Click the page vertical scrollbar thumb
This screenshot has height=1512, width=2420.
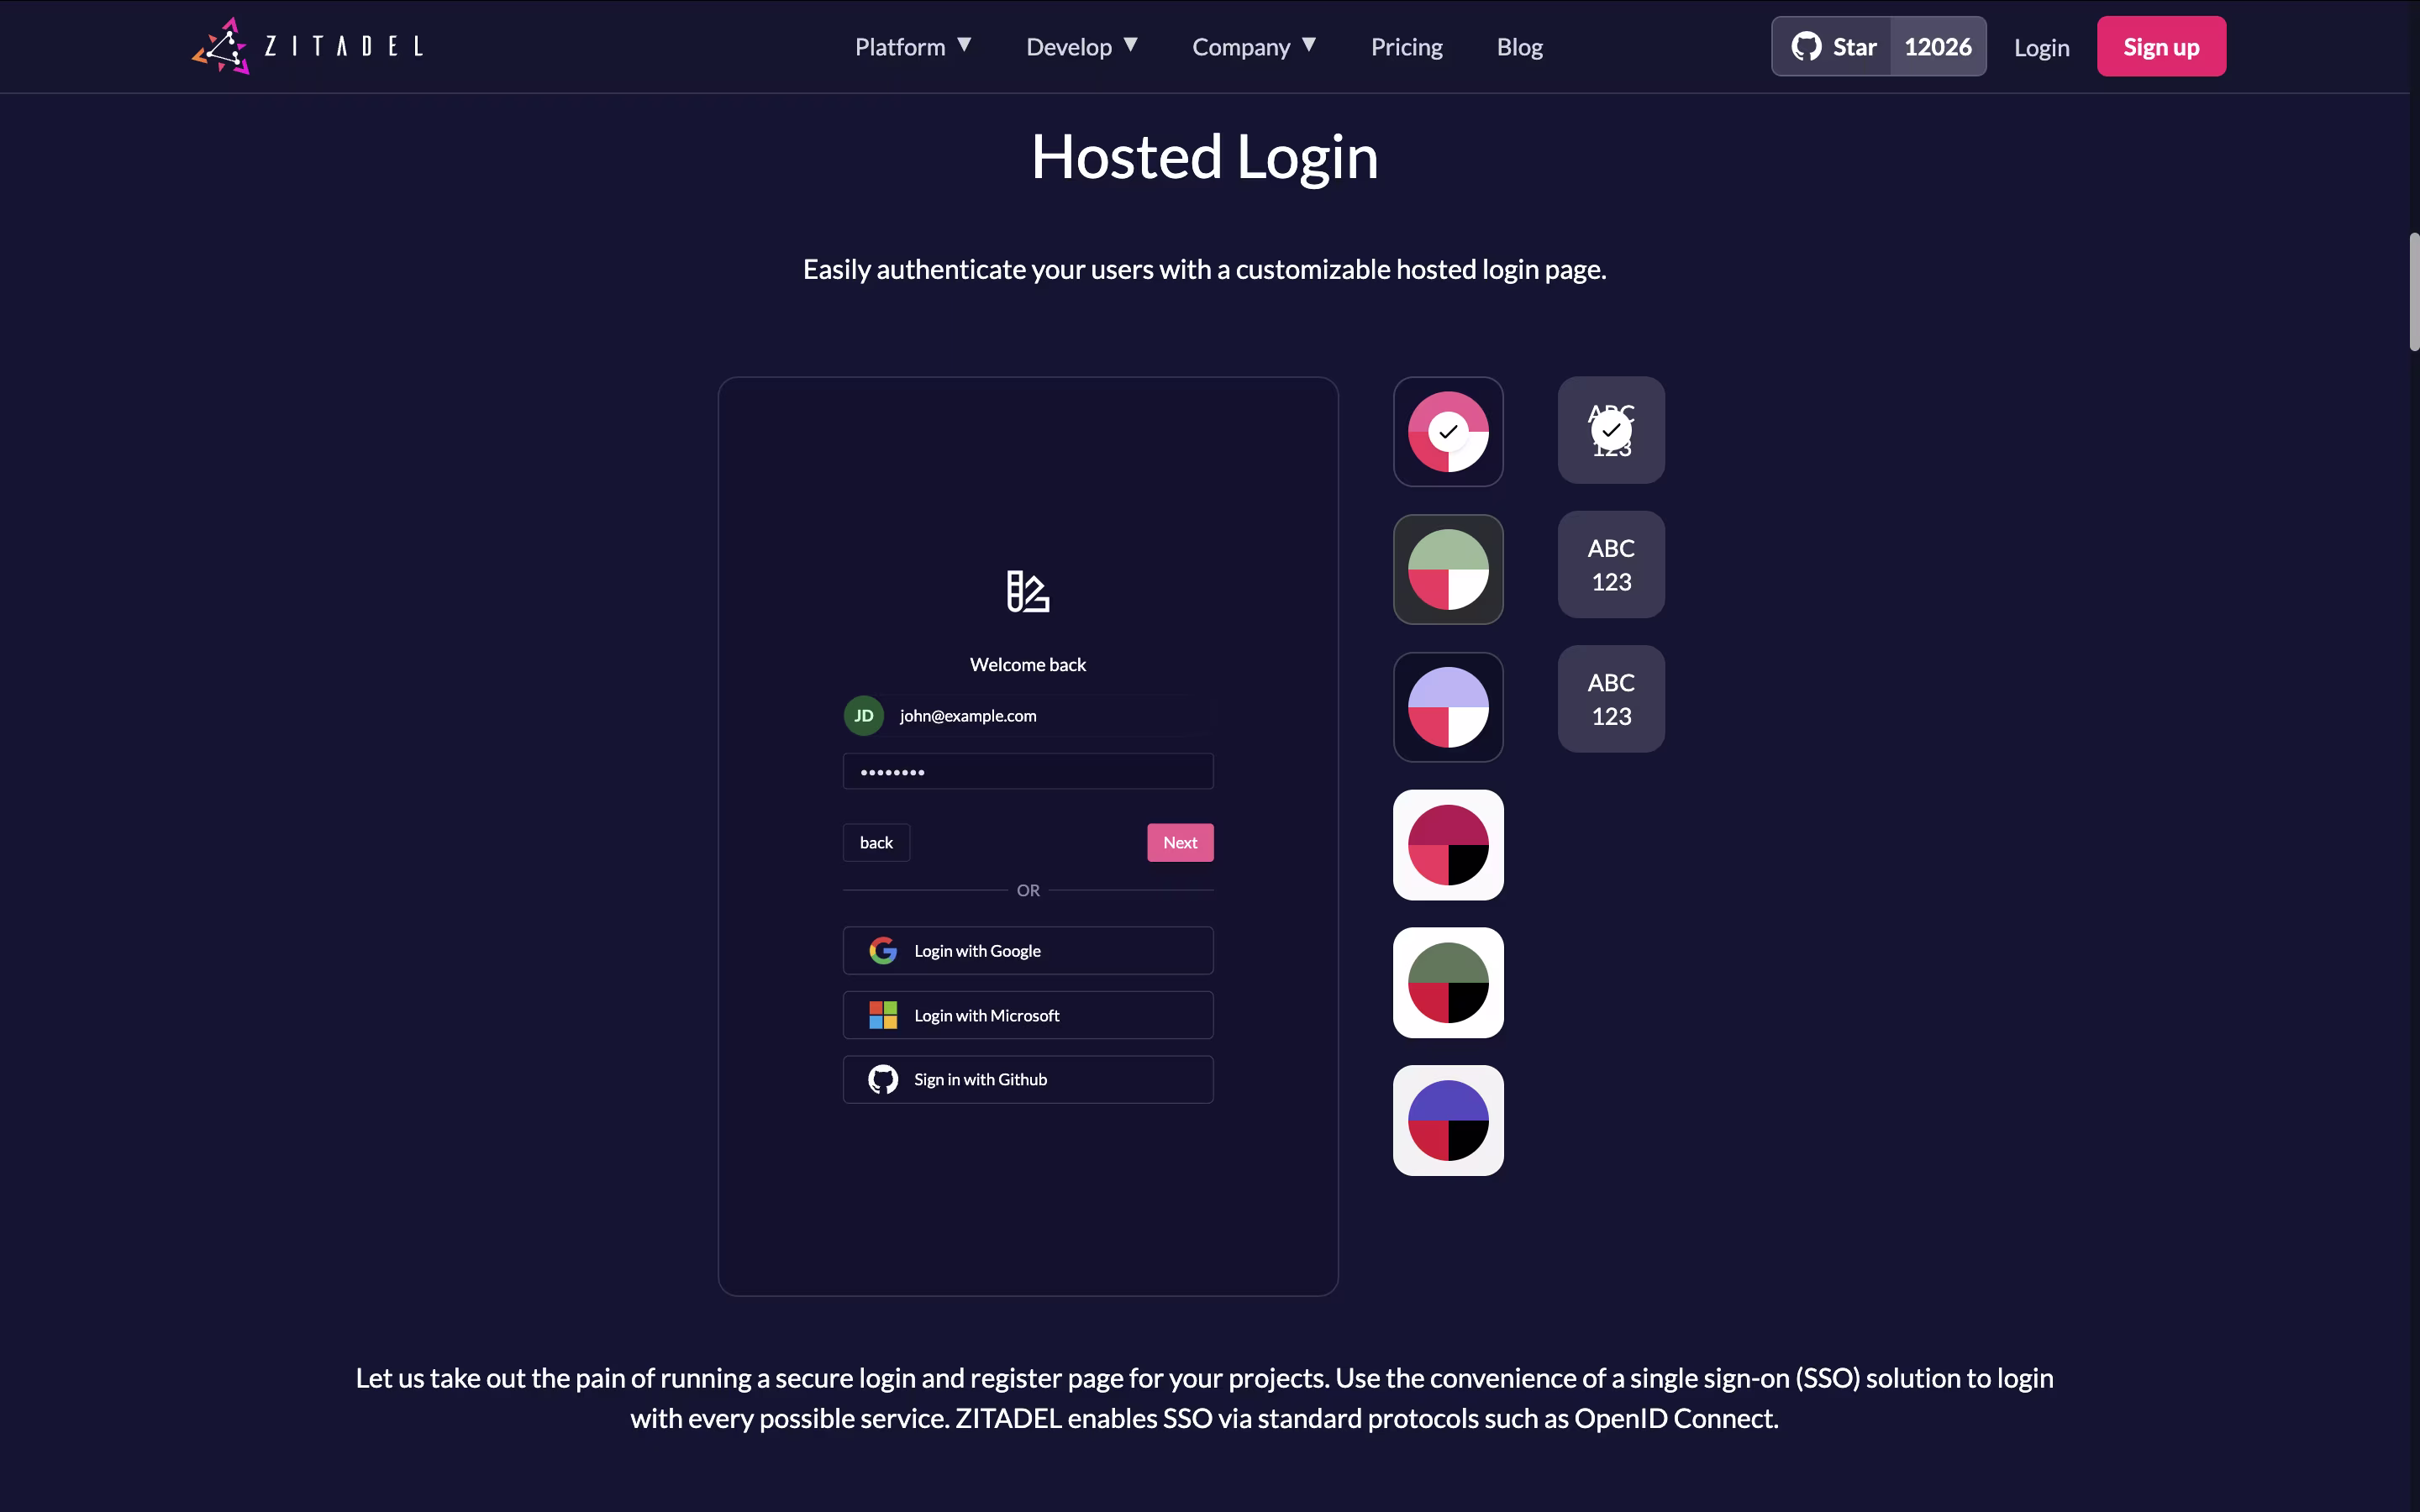click(2414, 291)
